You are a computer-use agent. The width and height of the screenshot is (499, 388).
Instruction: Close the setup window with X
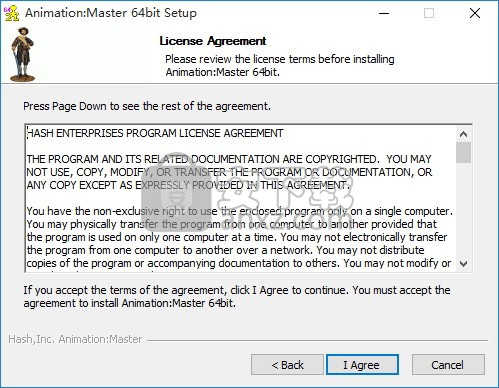click(475, 13)
